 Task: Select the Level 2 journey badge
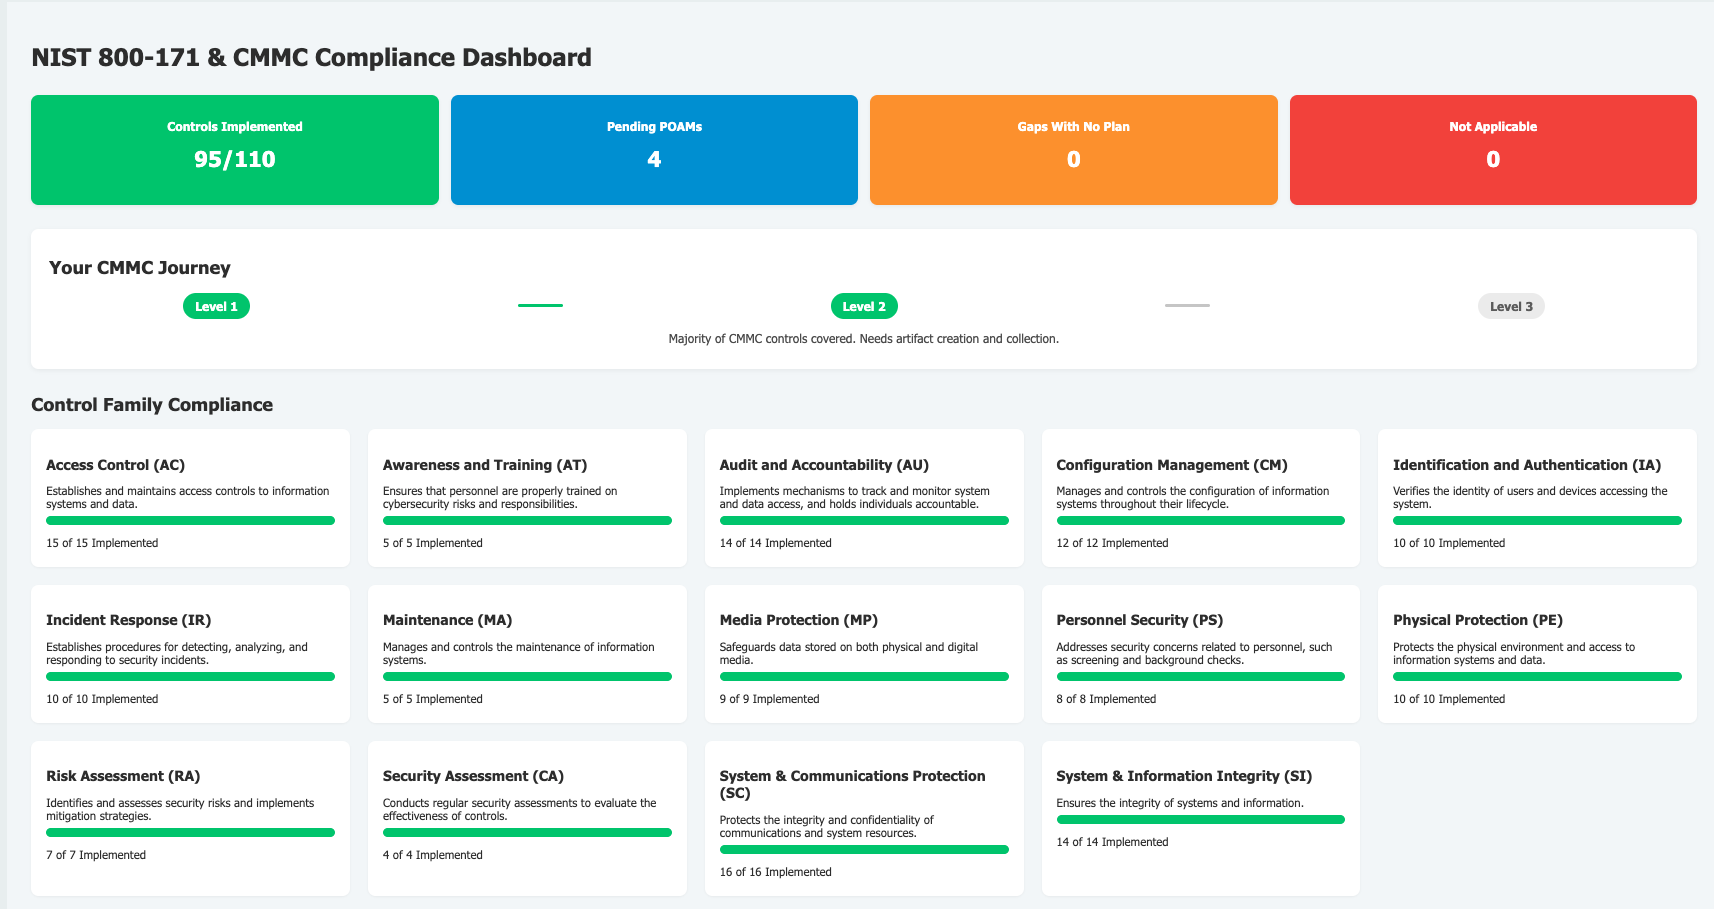[864, 306]
